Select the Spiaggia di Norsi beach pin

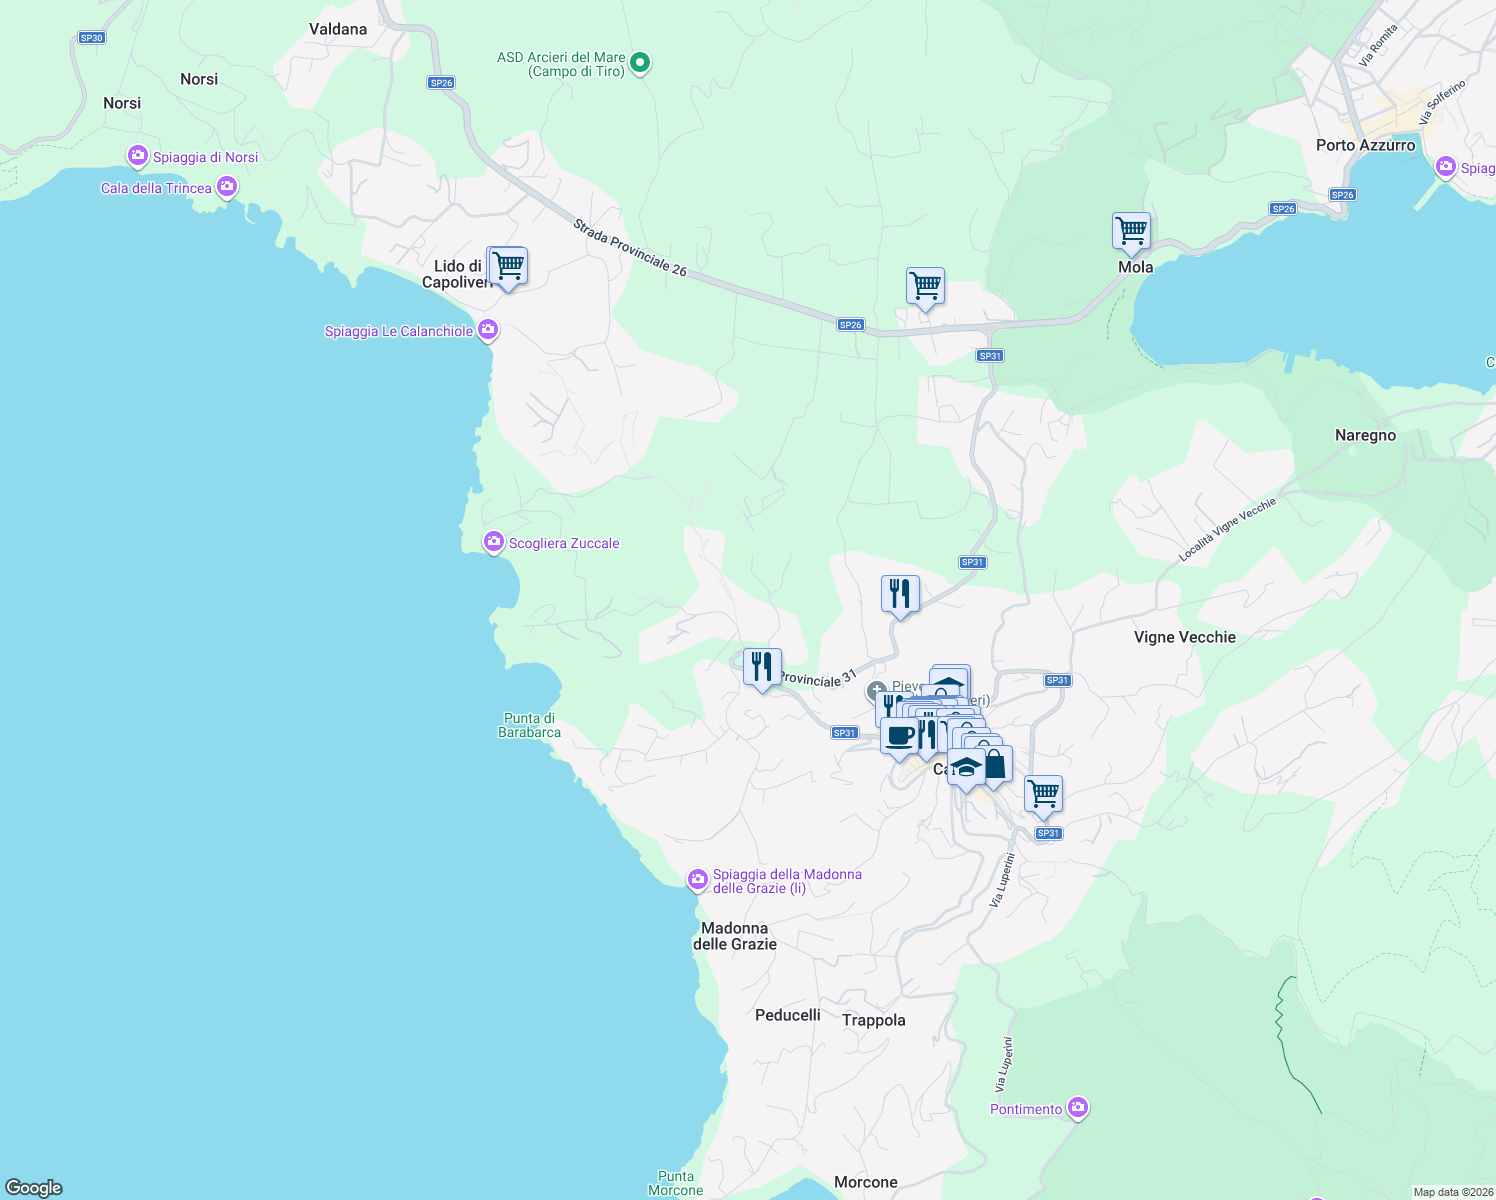pos(138,156)
